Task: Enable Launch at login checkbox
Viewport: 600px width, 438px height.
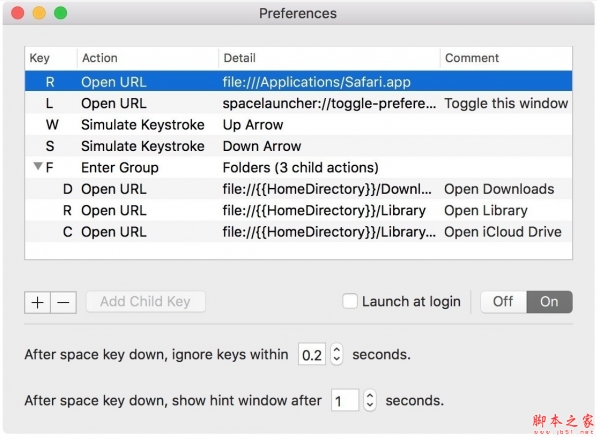Action: pyautogui.click(x=350, y=301)
